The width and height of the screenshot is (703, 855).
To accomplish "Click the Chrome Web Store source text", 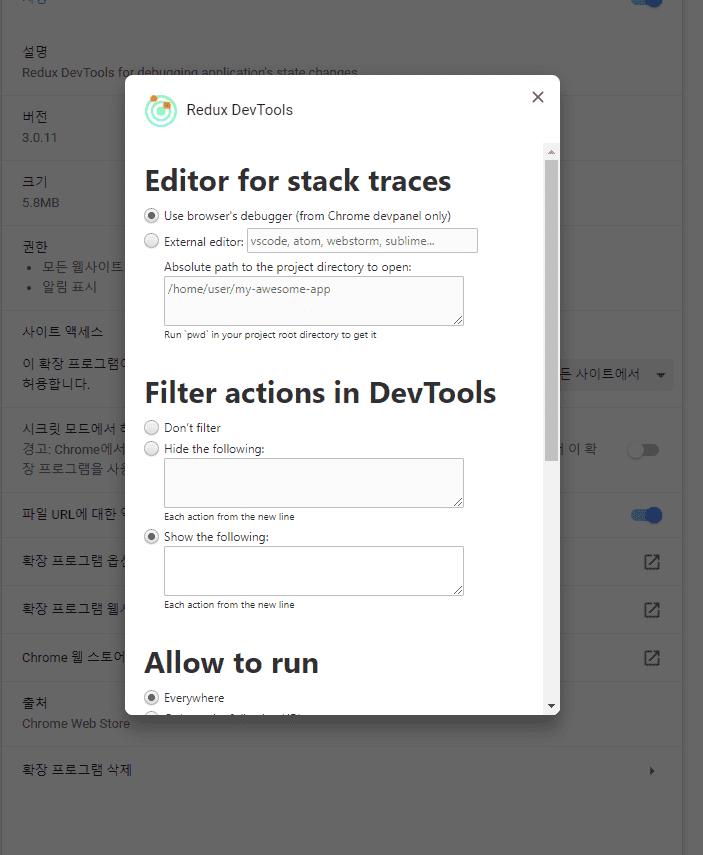I will click(x=76, y=724).
